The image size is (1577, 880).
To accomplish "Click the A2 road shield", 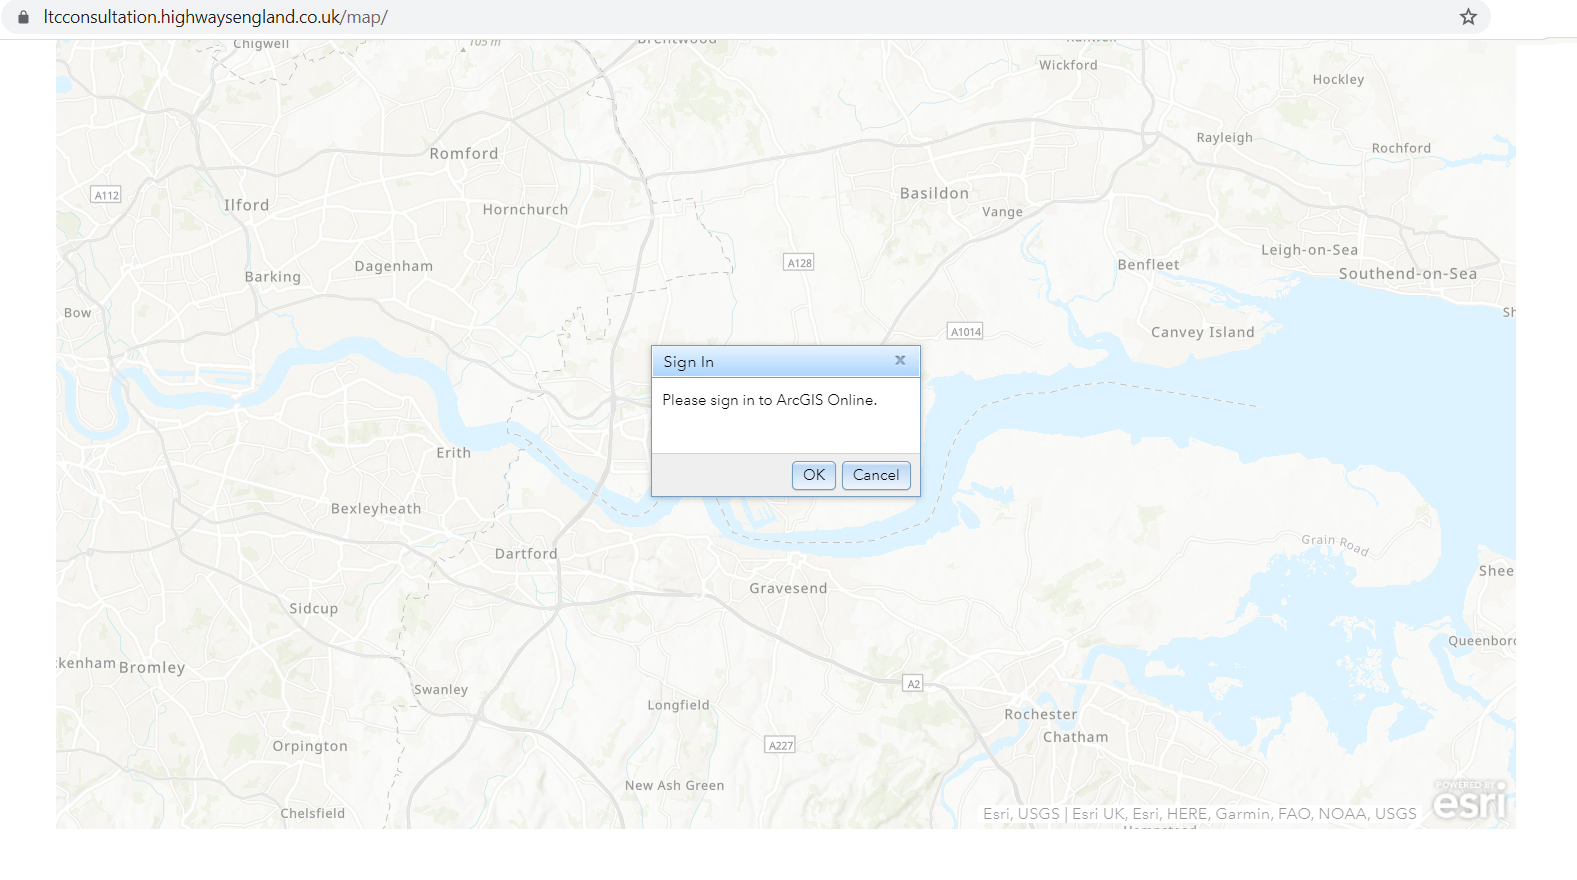I will point(913,684).
